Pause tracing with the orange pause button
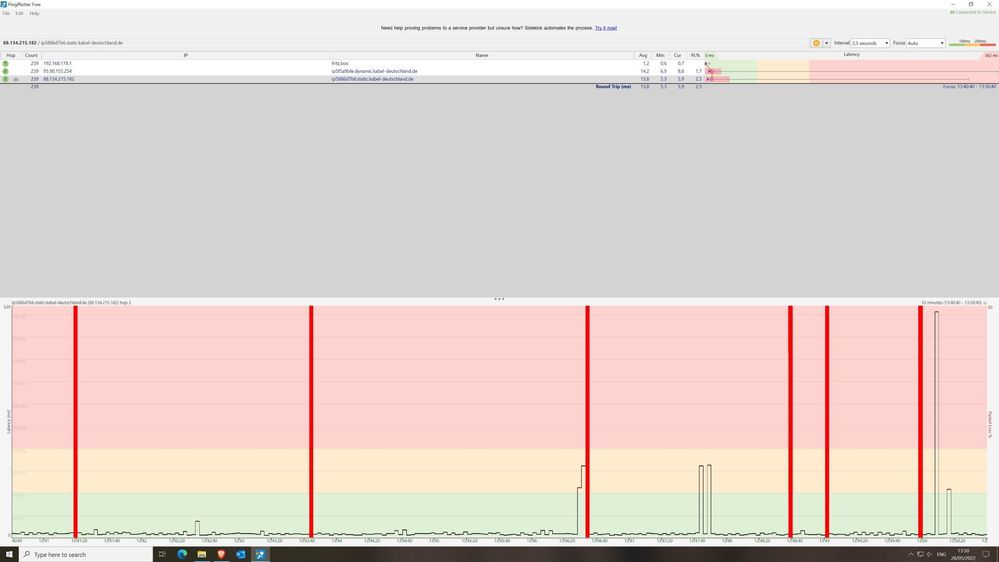Screen dimensions: 999x562 (x=816, y=43)
